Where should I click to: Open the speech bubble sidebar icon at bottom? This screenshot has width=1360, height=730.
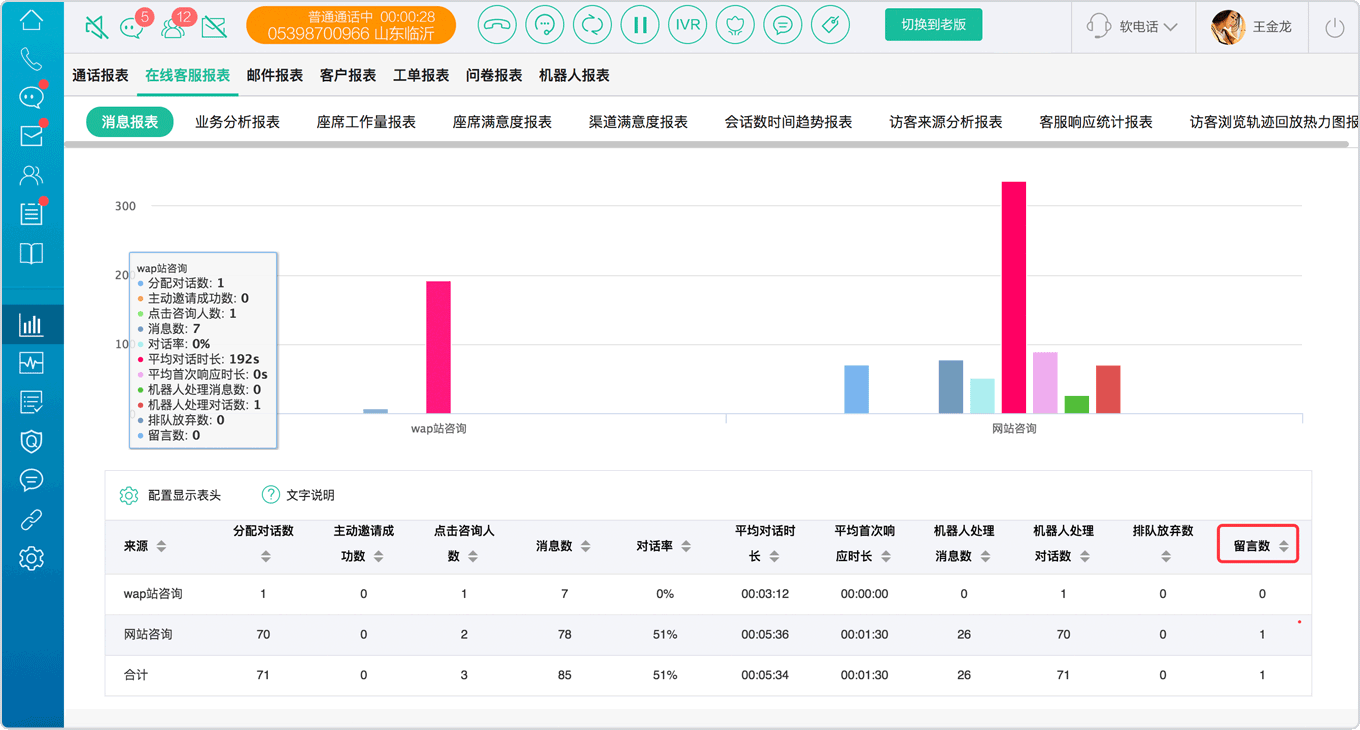coord(31,480)
